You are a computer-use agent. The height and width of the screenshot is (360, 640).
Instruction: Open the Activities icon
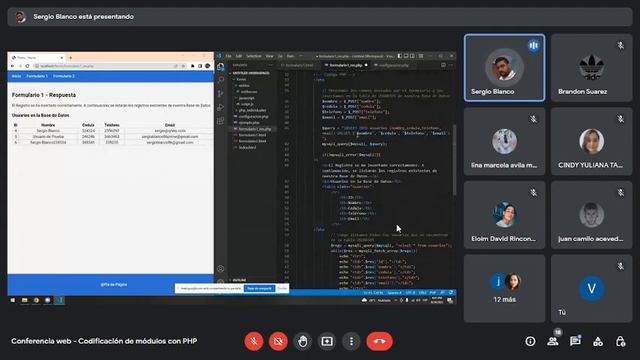coord(598,341)
